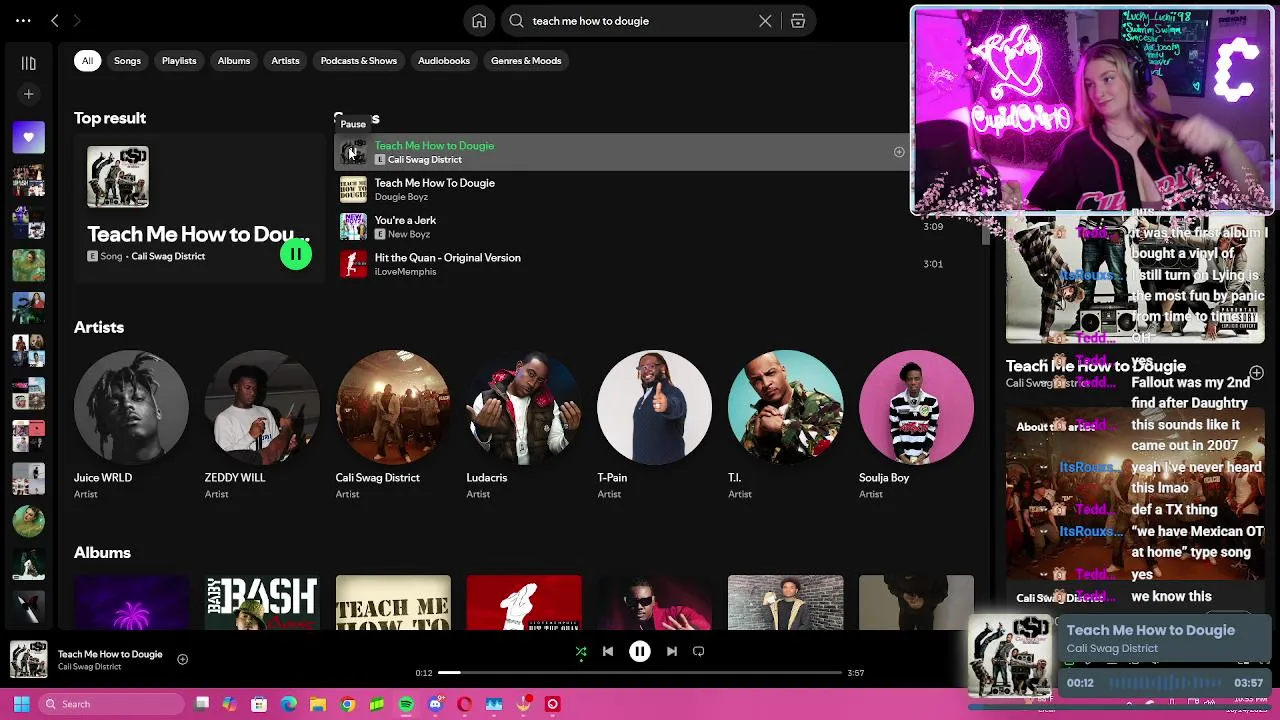
Task: Open Opera browser from the taskbar
Action: 464,704
